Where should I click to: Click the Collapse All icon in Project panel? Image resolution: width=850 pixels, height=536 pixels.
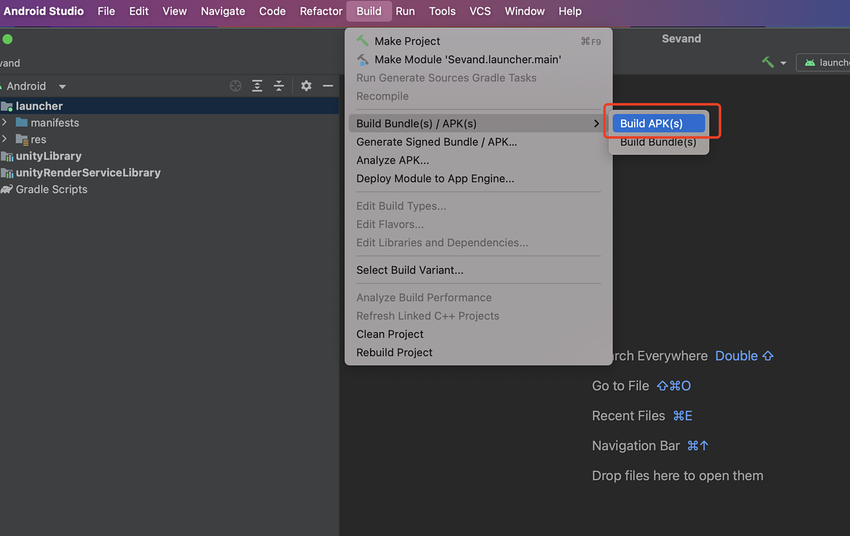click(279, 86)
